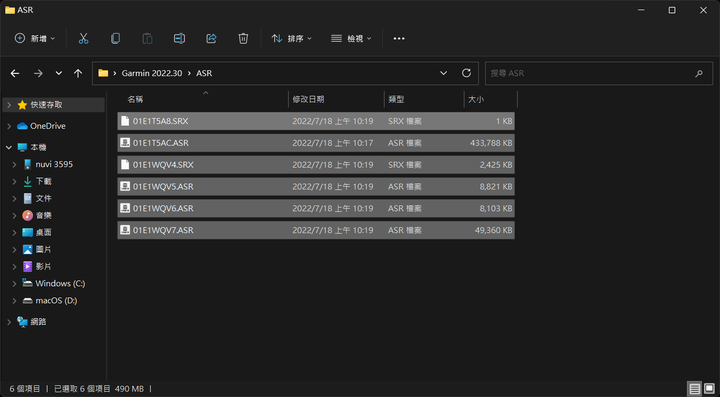Select 快速存取 in navigation pane
The width and height of the screenshot is (720, 397).
[46, 105]
